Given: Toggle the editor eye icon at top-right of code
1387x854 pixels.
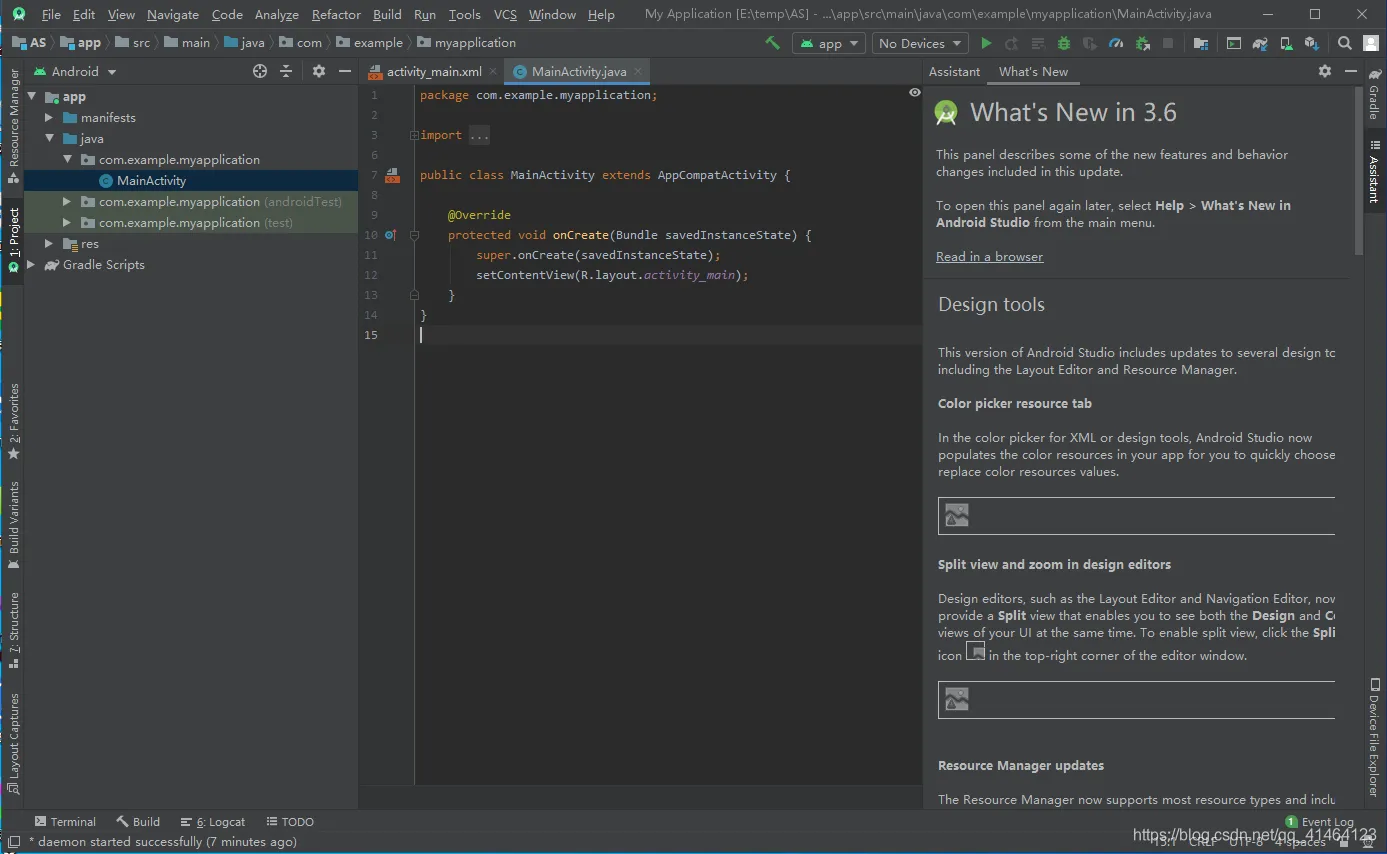Looking at the screenshot, I should [x=914, y=92].
